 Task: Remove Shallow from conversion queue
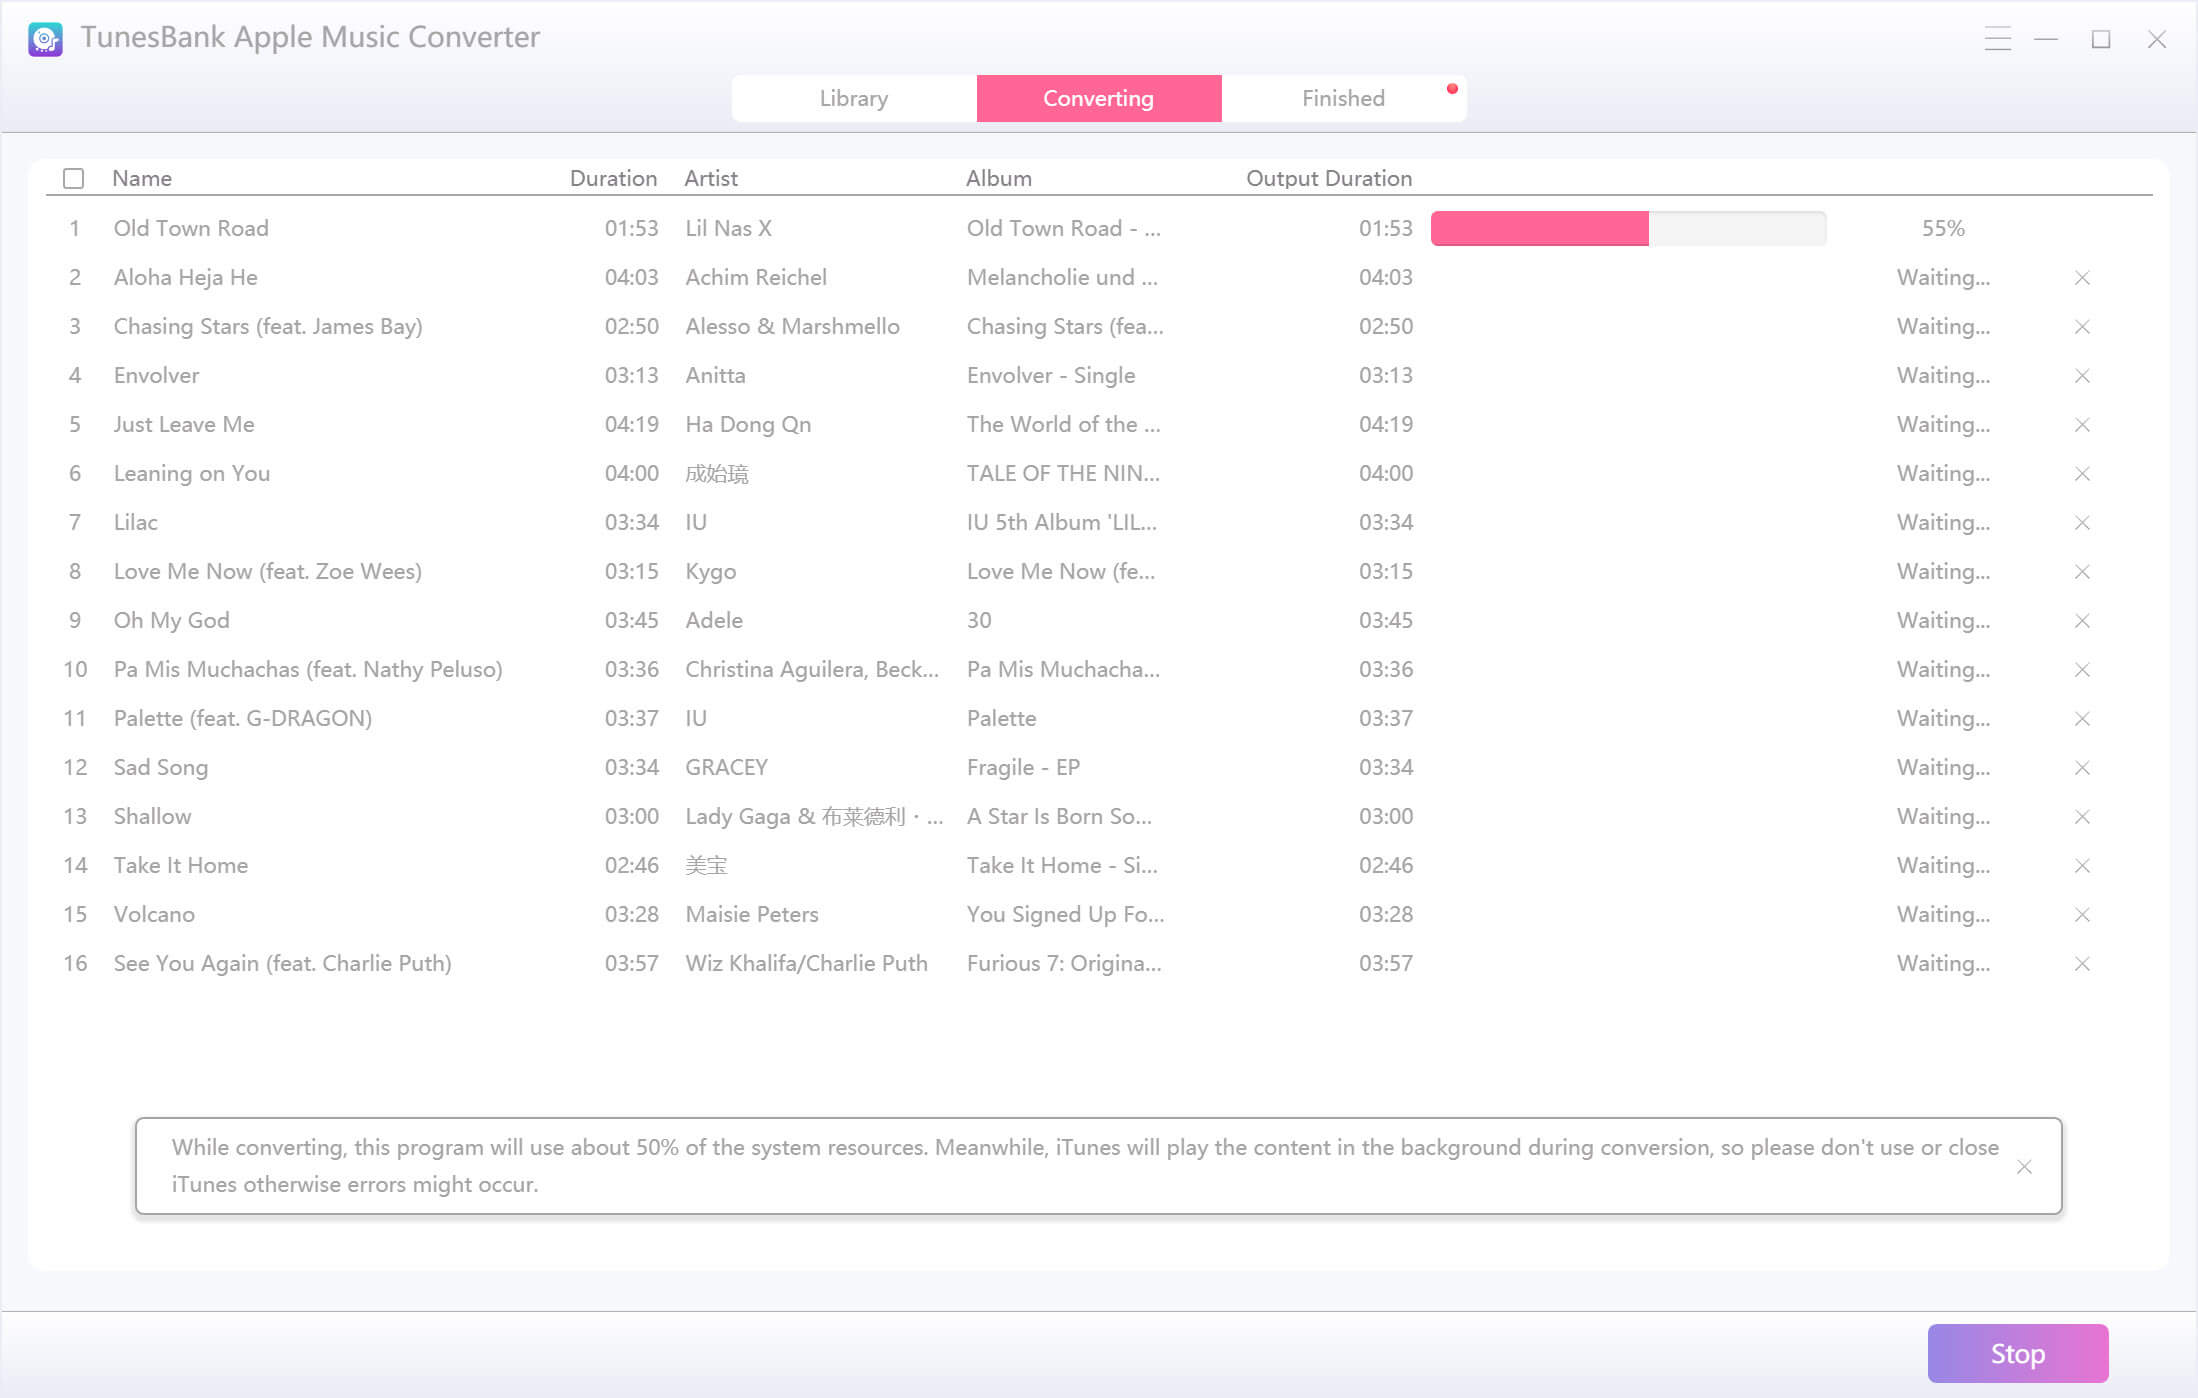[2082, 816]
